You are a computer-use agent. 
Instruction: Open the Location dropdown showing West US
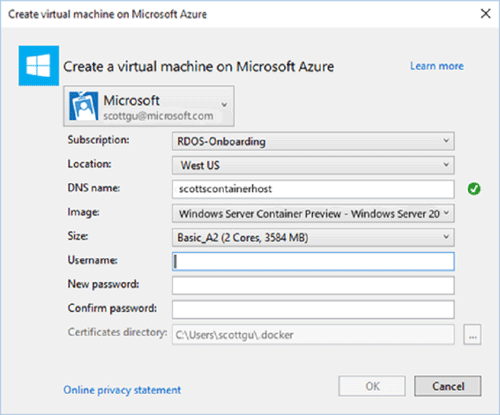[313, 165]
